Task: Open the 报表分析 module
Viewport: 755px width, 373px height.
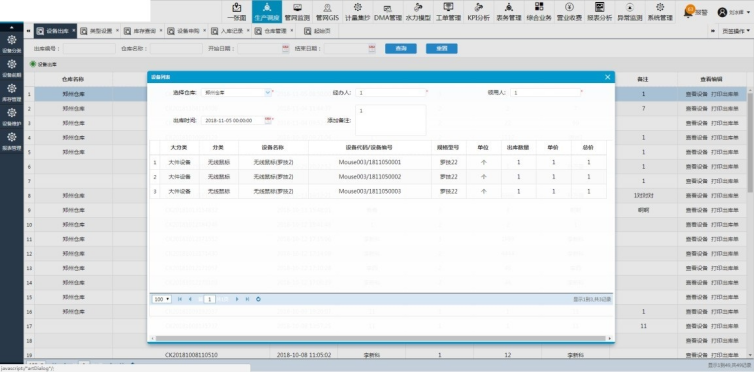Action: [x=599, y=12]
